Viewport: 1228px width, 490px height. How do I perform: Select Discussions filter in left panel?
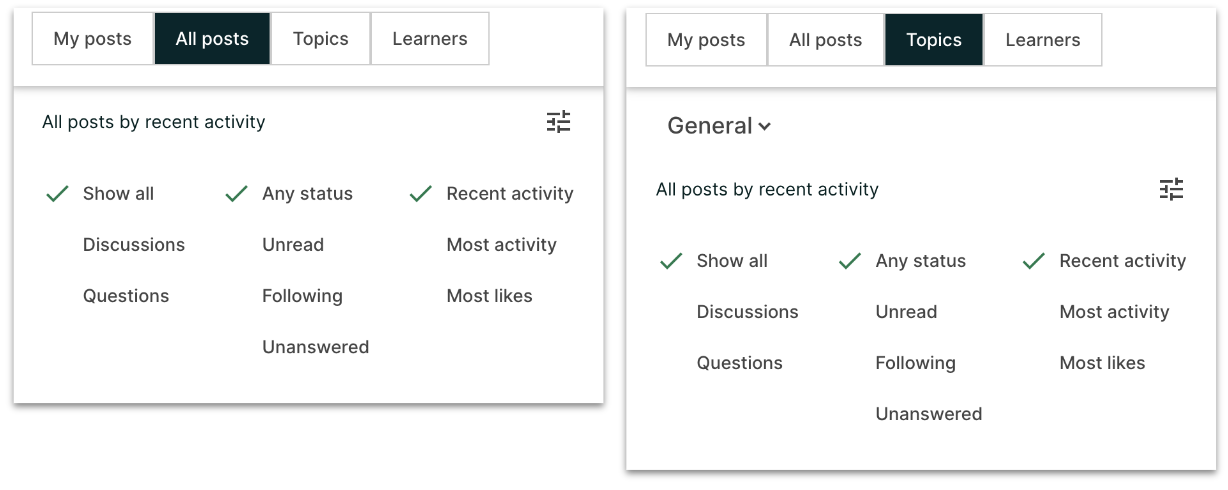click(x=134, y=245)
